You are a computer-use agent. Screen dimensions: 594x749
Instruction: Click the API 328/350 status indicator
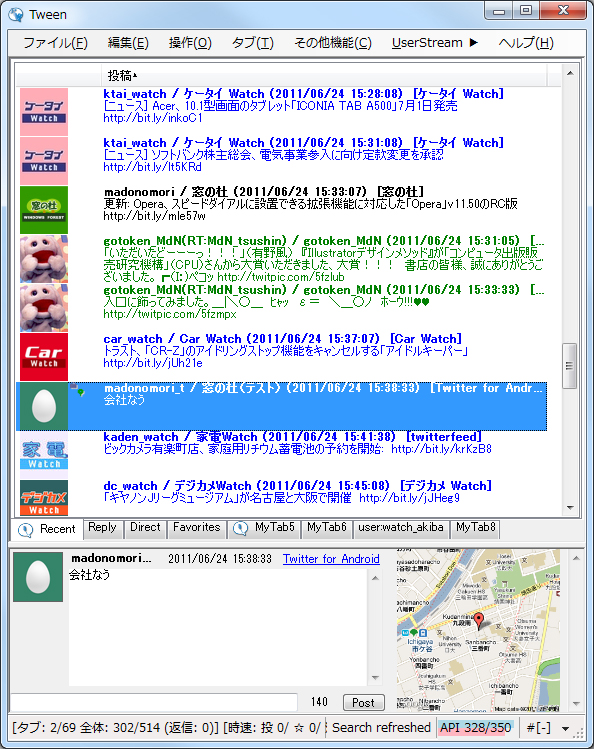coord(476,728)
